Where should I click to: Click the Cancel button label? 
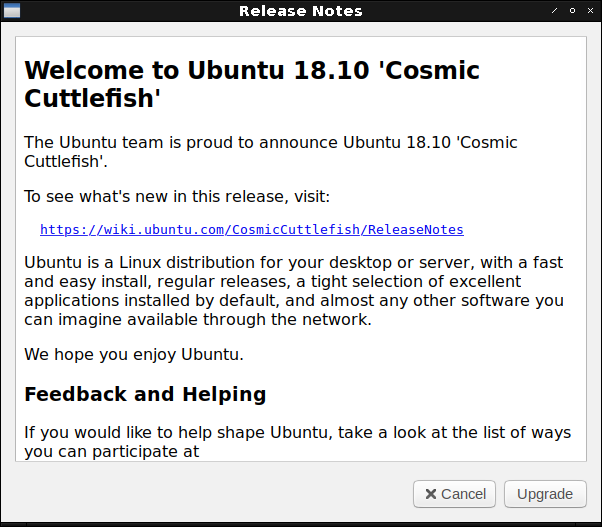[x=463, y=494]
